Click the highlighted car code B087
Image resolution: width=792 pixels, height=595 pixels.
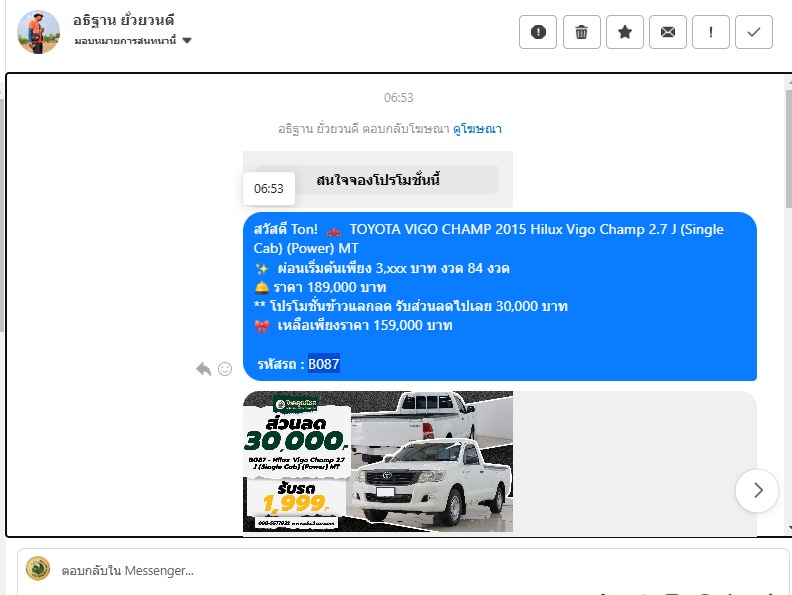(x=324, y=364)
